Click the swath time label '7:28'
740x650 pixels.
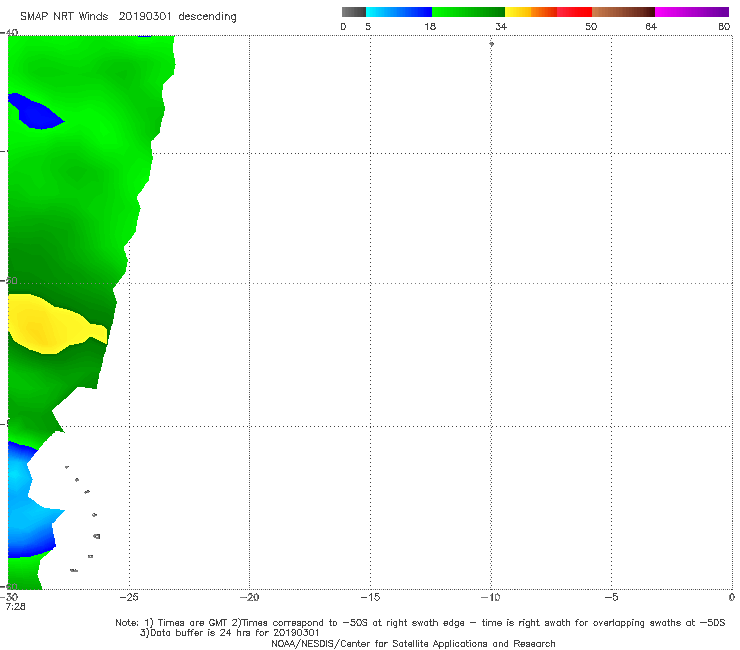[15, 607]
